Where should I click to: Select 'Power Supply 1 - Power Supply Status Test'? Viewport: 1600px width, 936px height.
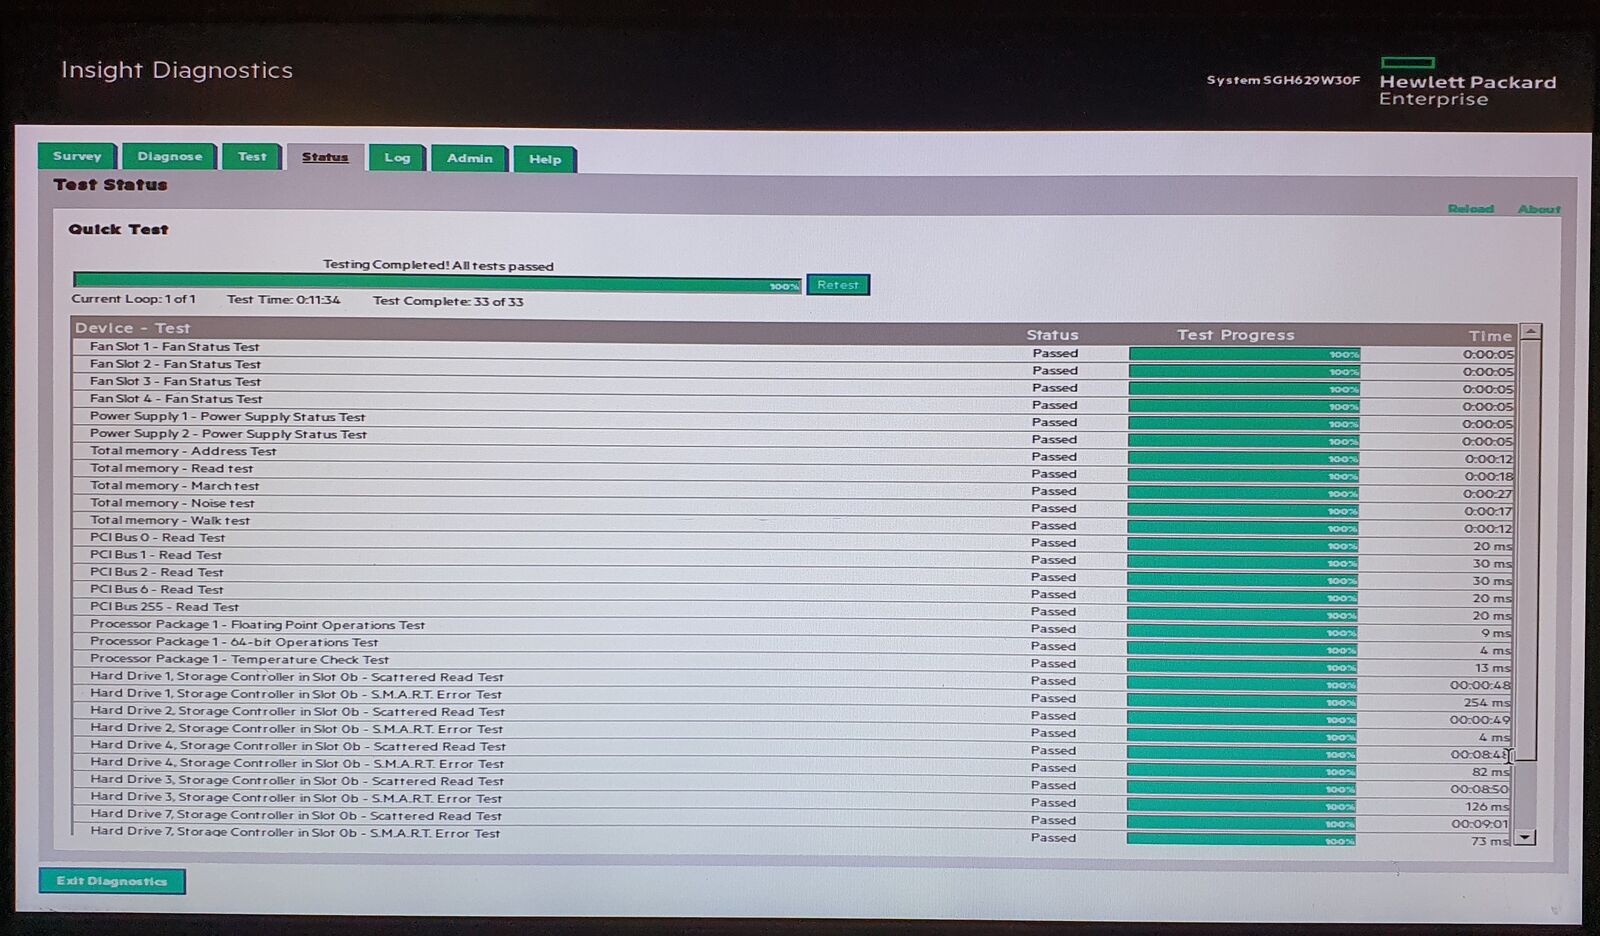[x=794, y=418]
